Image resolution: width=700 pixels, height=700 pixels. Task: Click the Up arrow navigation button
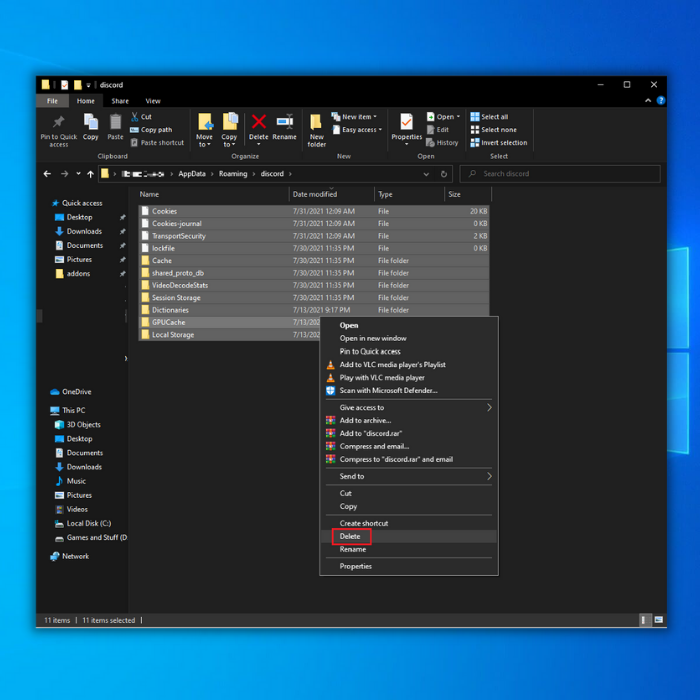[90, 174]
